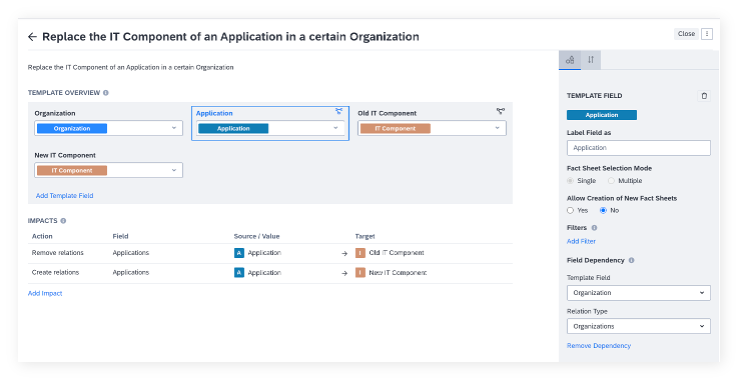Click the Source / Value column header
Viewport: 743px width, 385px height.
coord(256,236)
